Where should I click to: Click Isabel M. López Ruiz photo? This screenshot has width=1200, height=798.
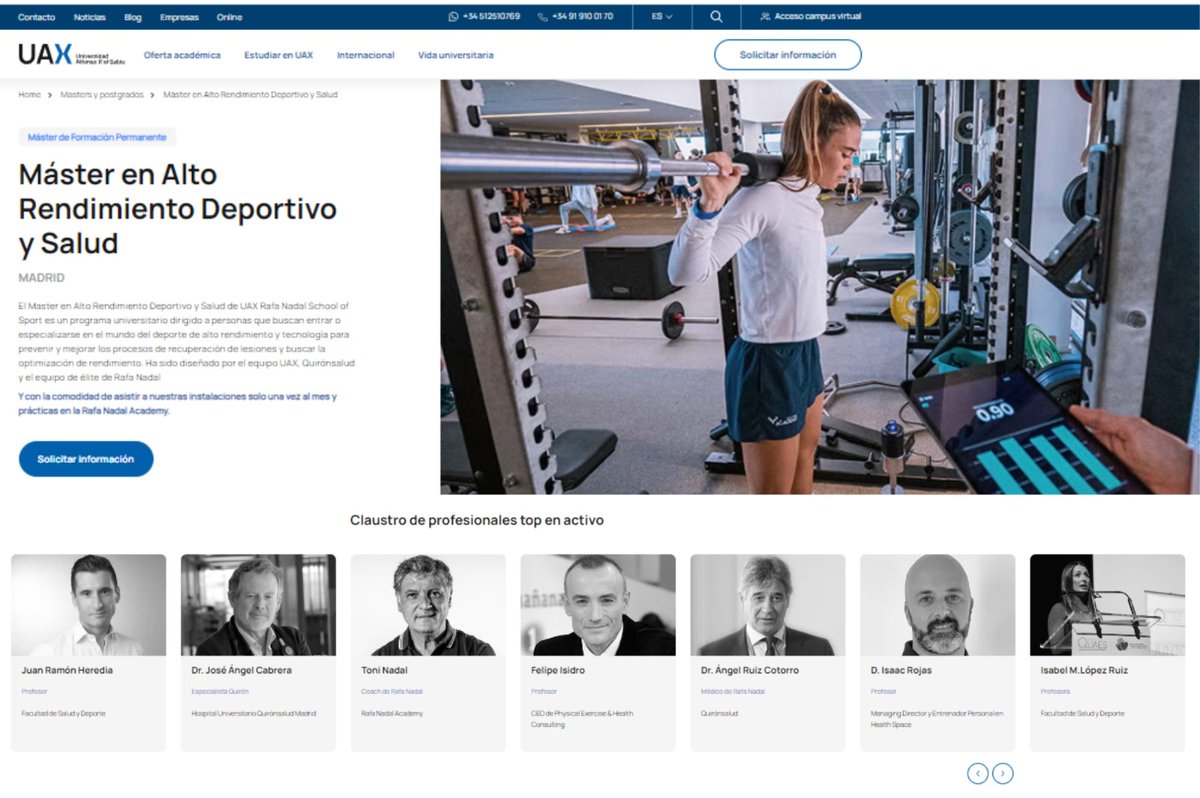(1108, 605)
